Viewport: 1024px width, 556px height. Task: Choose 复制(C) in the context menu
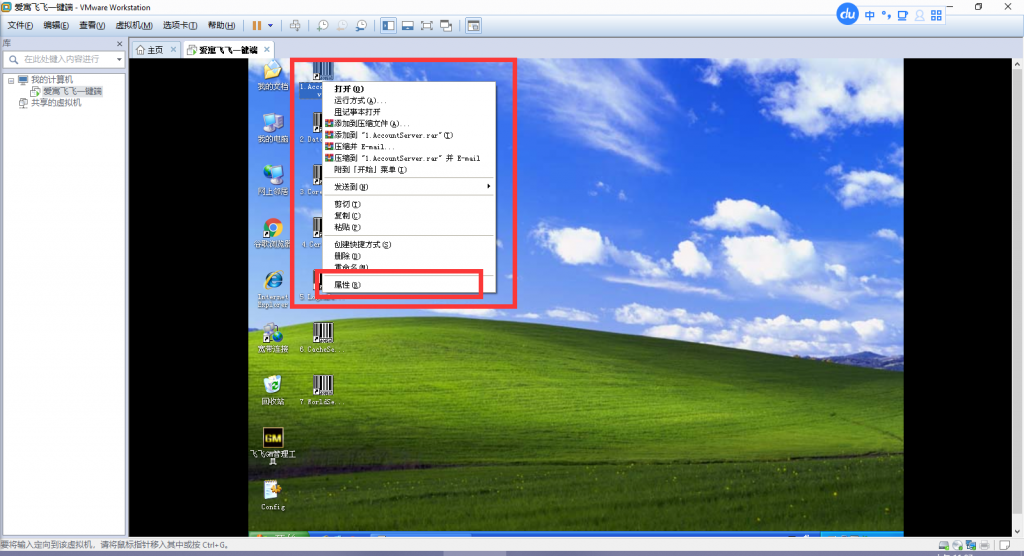pyautogui.click(x=347, y=216)
